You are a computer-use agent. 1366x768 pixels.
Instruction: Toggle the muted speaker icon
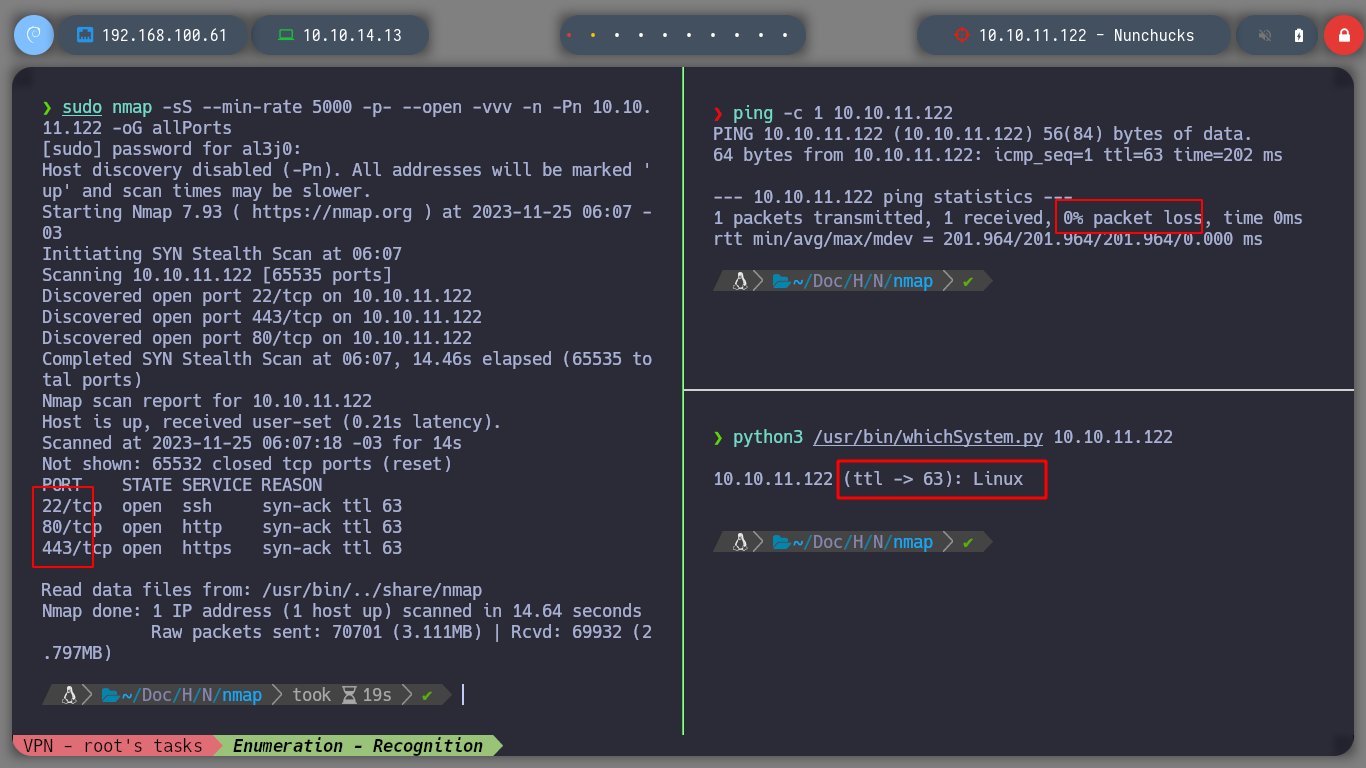[1265, 35]
